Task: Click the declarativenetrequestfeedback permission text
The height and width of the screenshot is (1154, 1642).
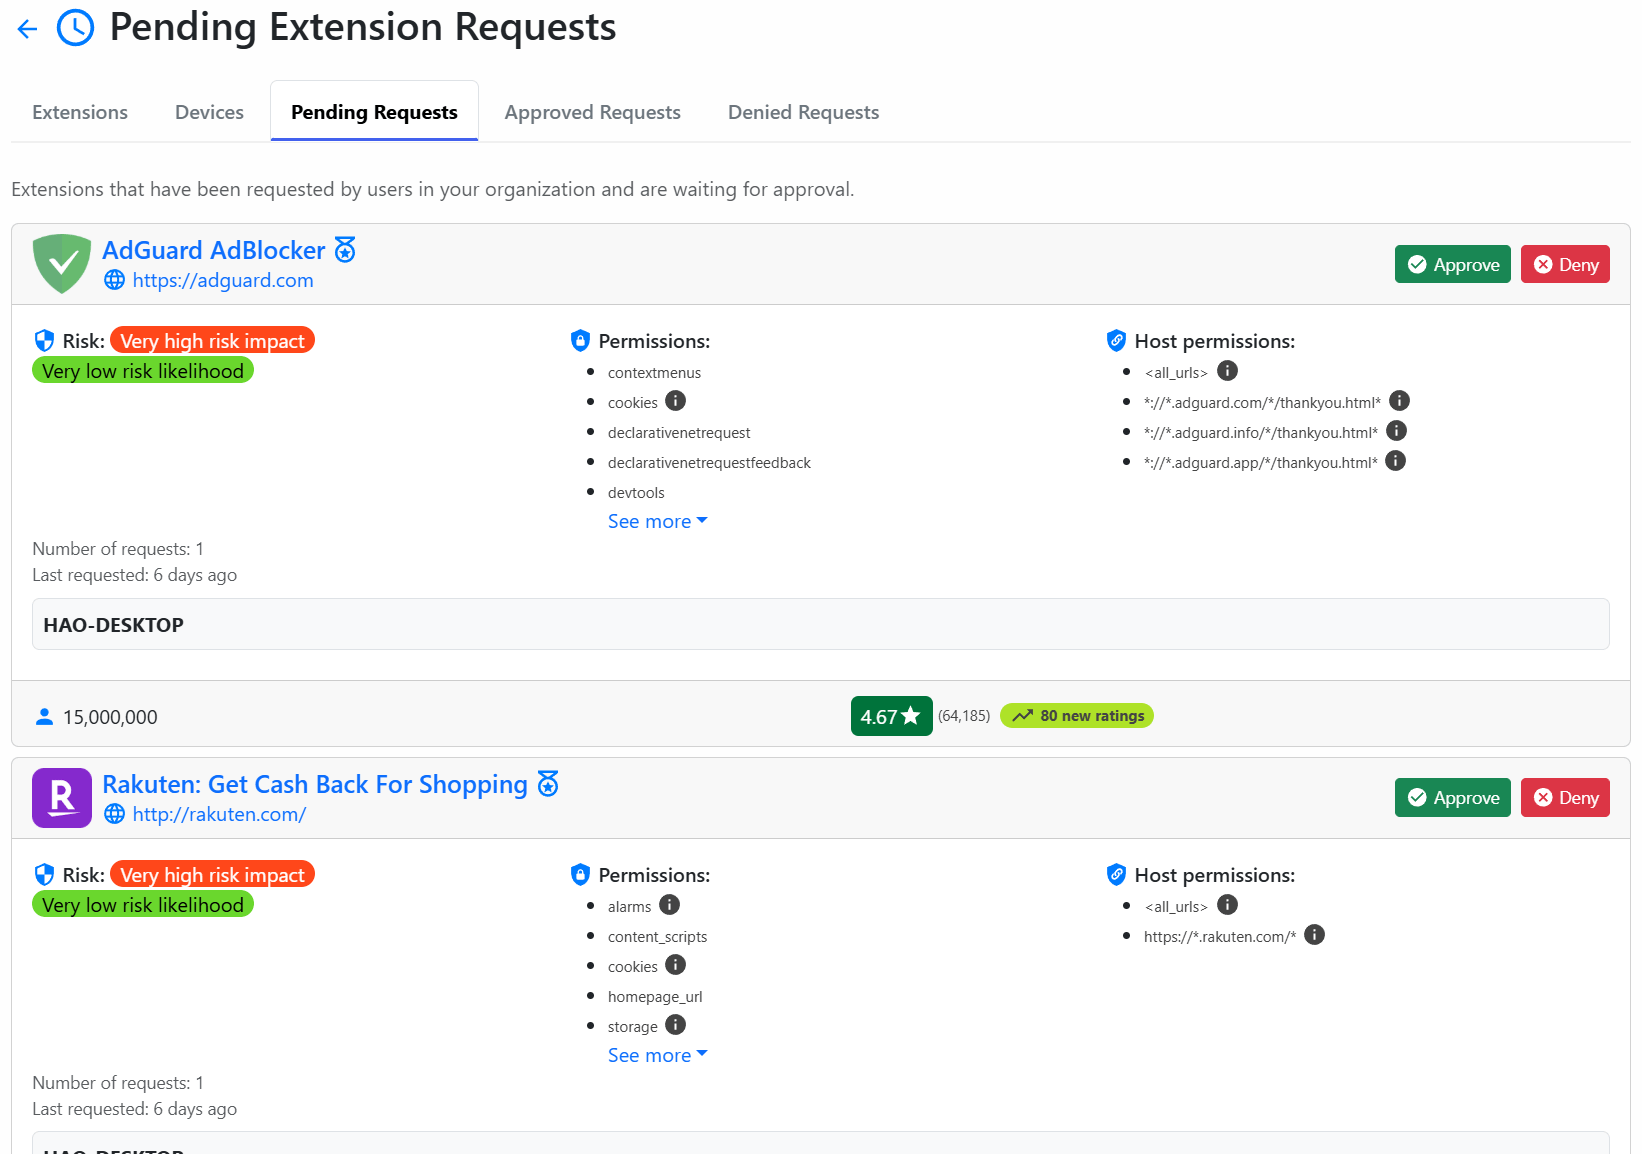Action: 709,463
